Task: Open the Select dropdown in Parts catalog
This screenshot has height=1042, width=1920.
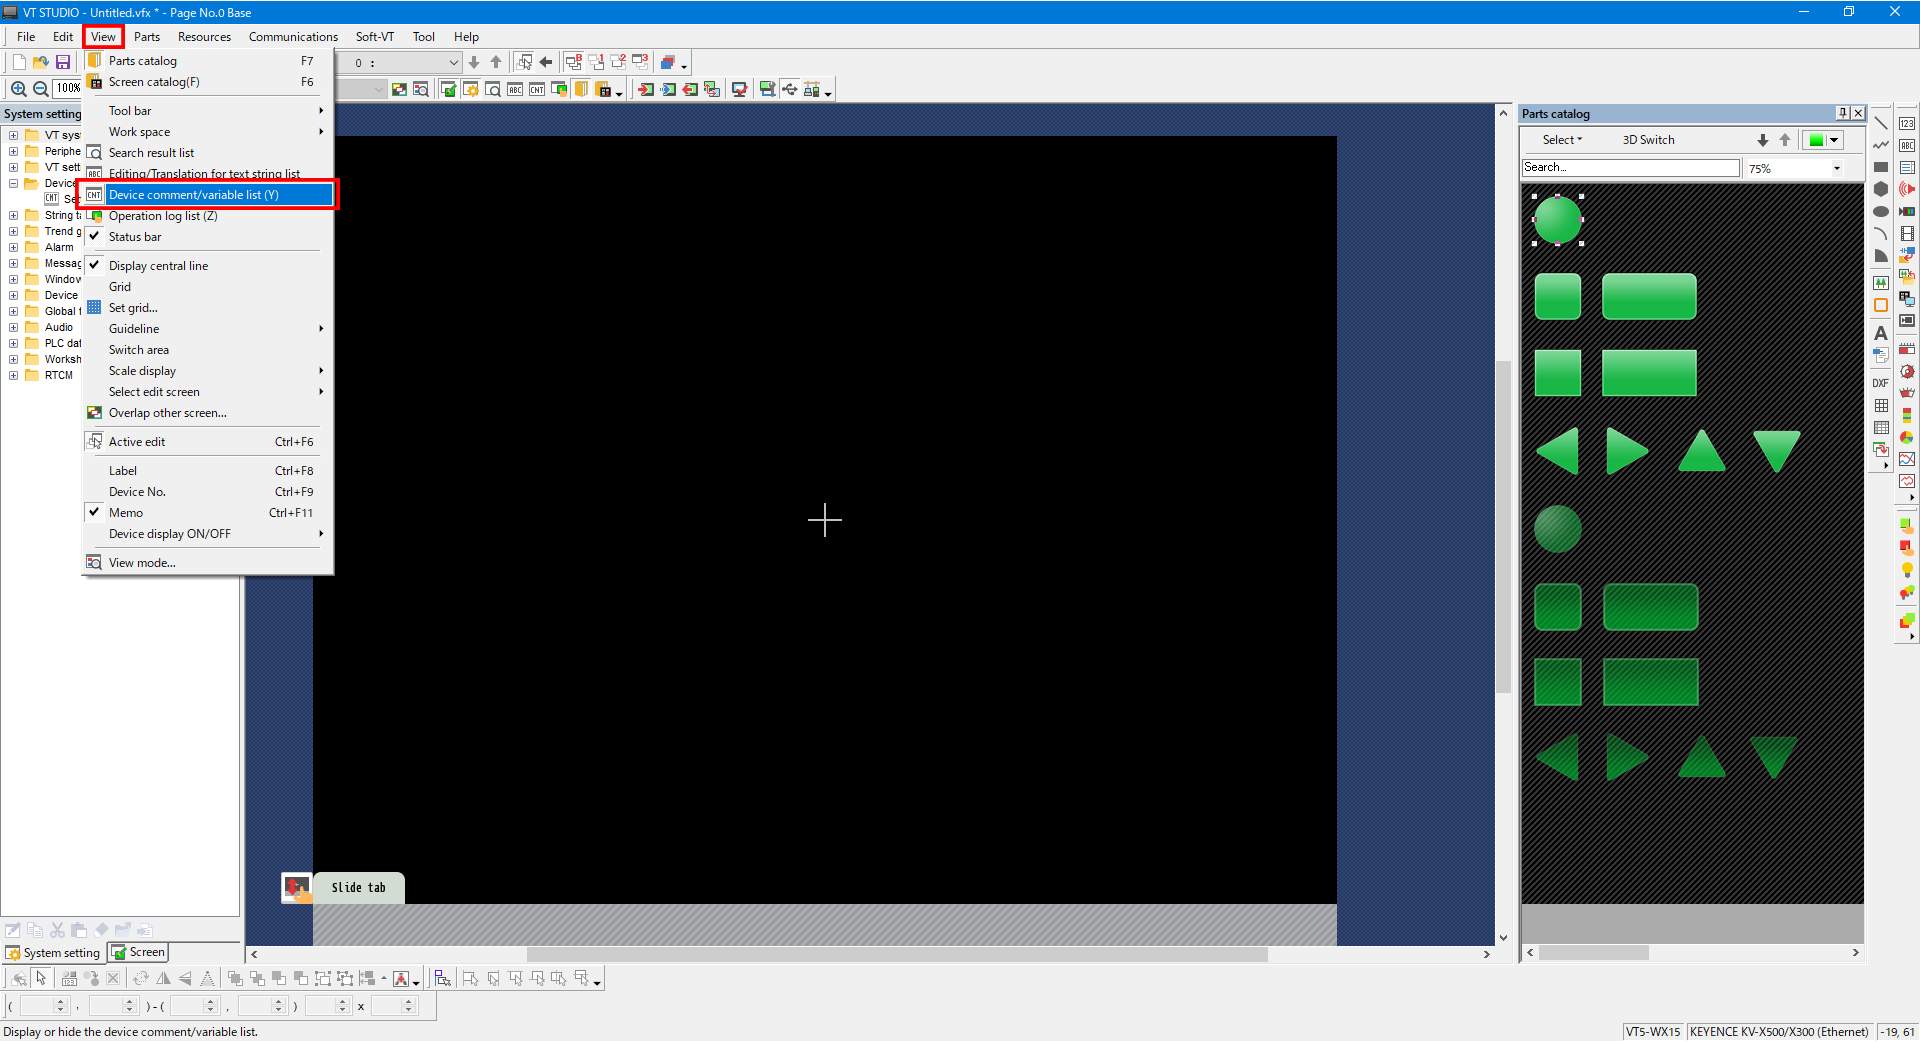Action: 1562,140
